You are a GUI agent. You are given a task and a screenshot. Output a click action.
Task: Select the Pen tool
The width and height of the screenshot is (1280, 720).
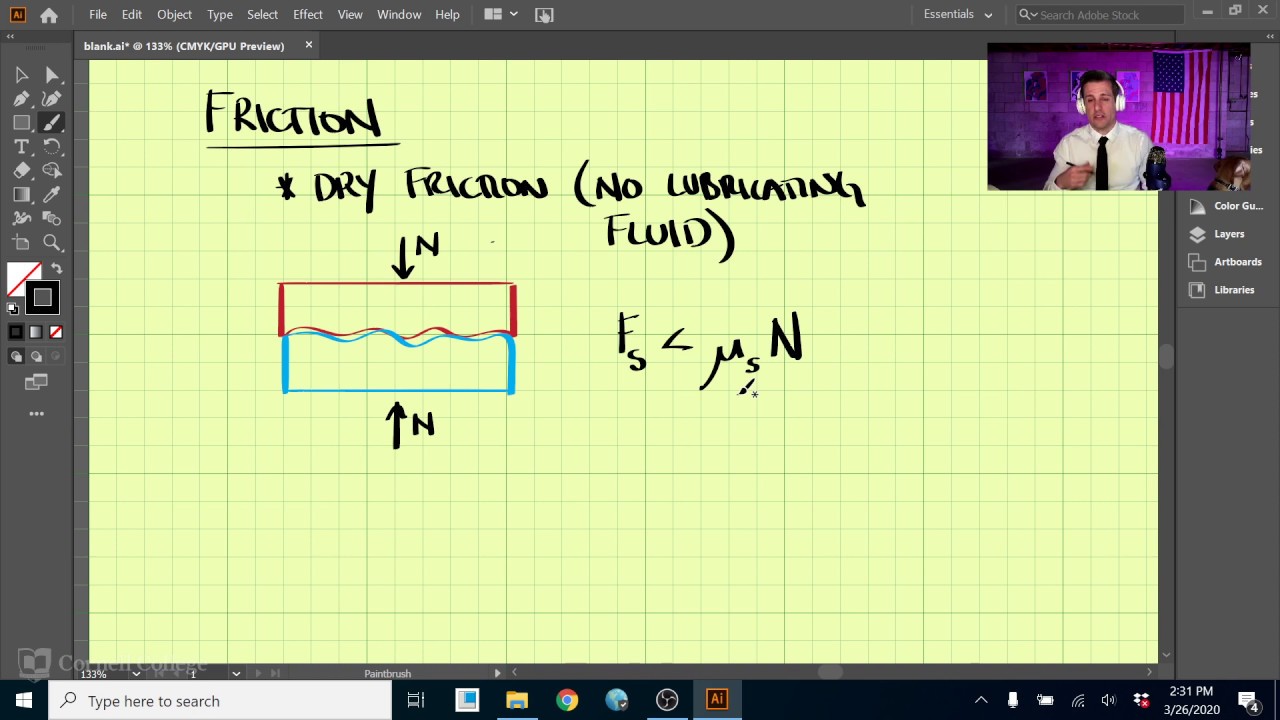point(21,99)
